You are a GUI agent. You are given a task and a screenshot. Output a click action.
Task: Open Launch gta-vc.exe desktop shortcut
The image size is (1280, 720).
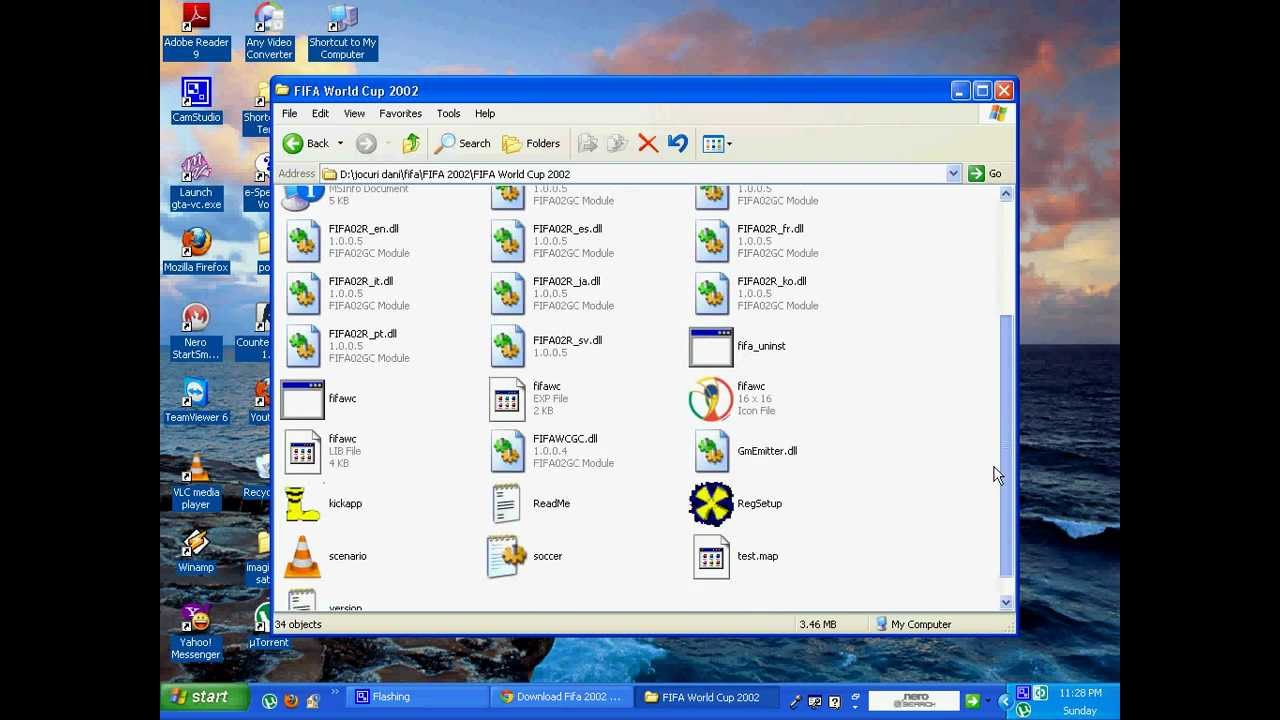pos(196,182)
